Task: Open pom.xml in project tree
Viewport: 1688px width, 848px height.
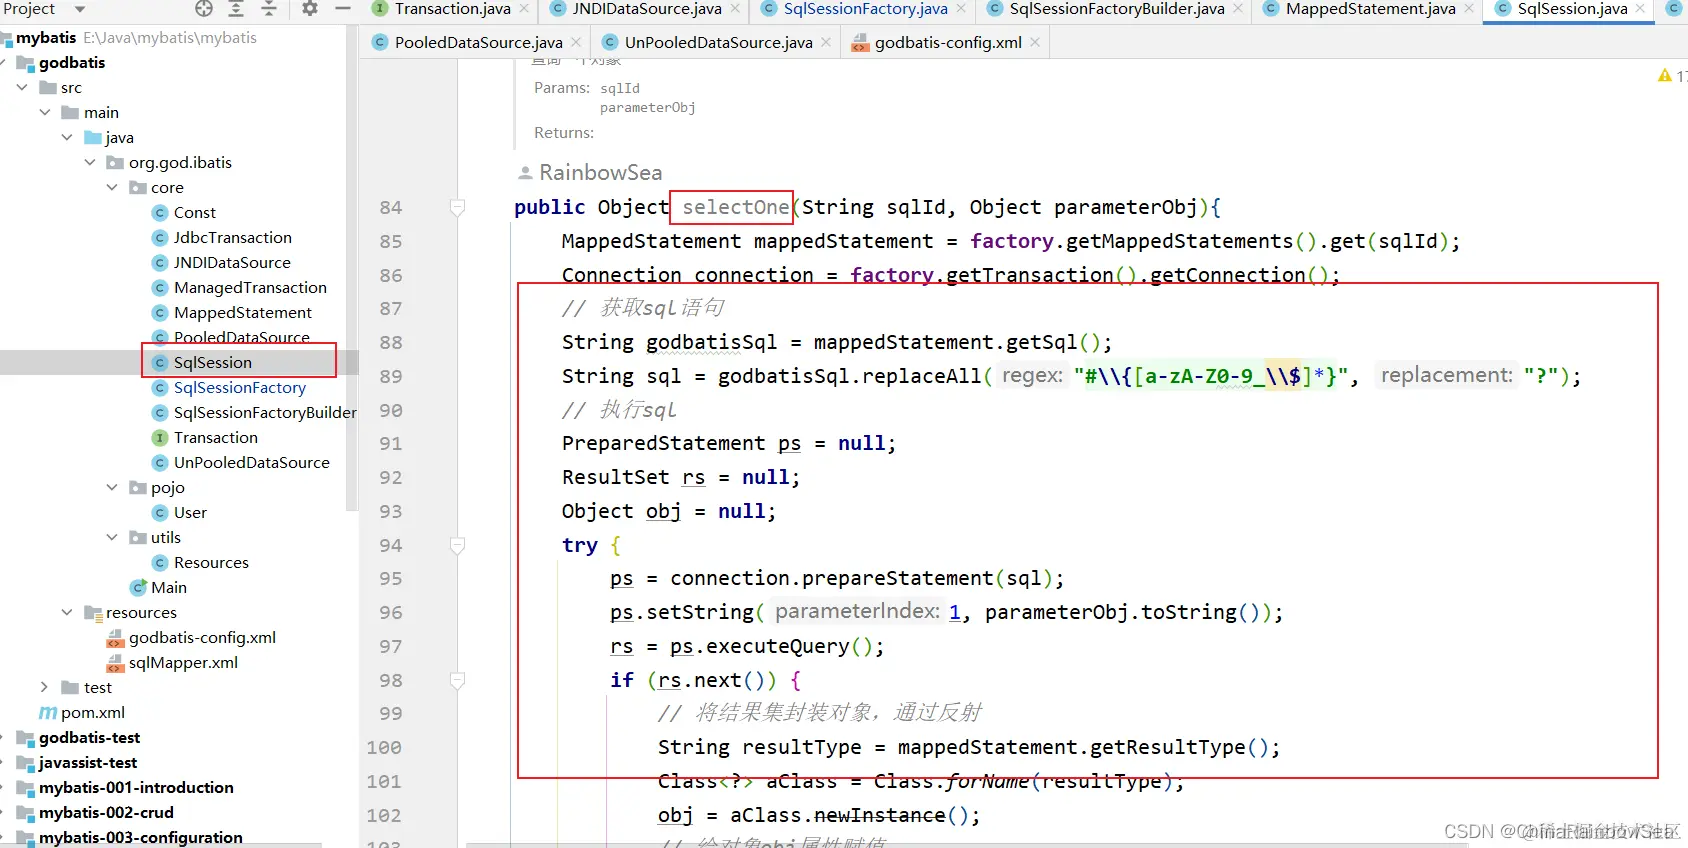Action: pos(92,712)
